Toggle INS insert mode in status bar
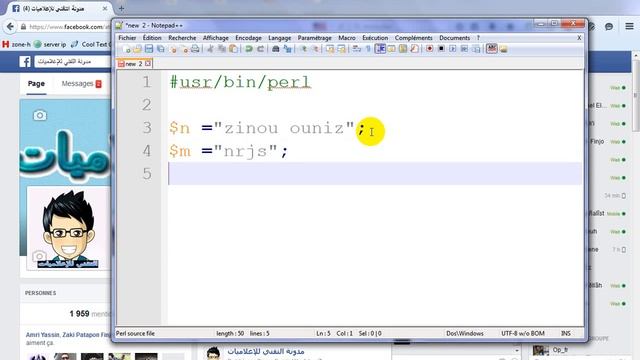640x360 pixels. [566, 333]
